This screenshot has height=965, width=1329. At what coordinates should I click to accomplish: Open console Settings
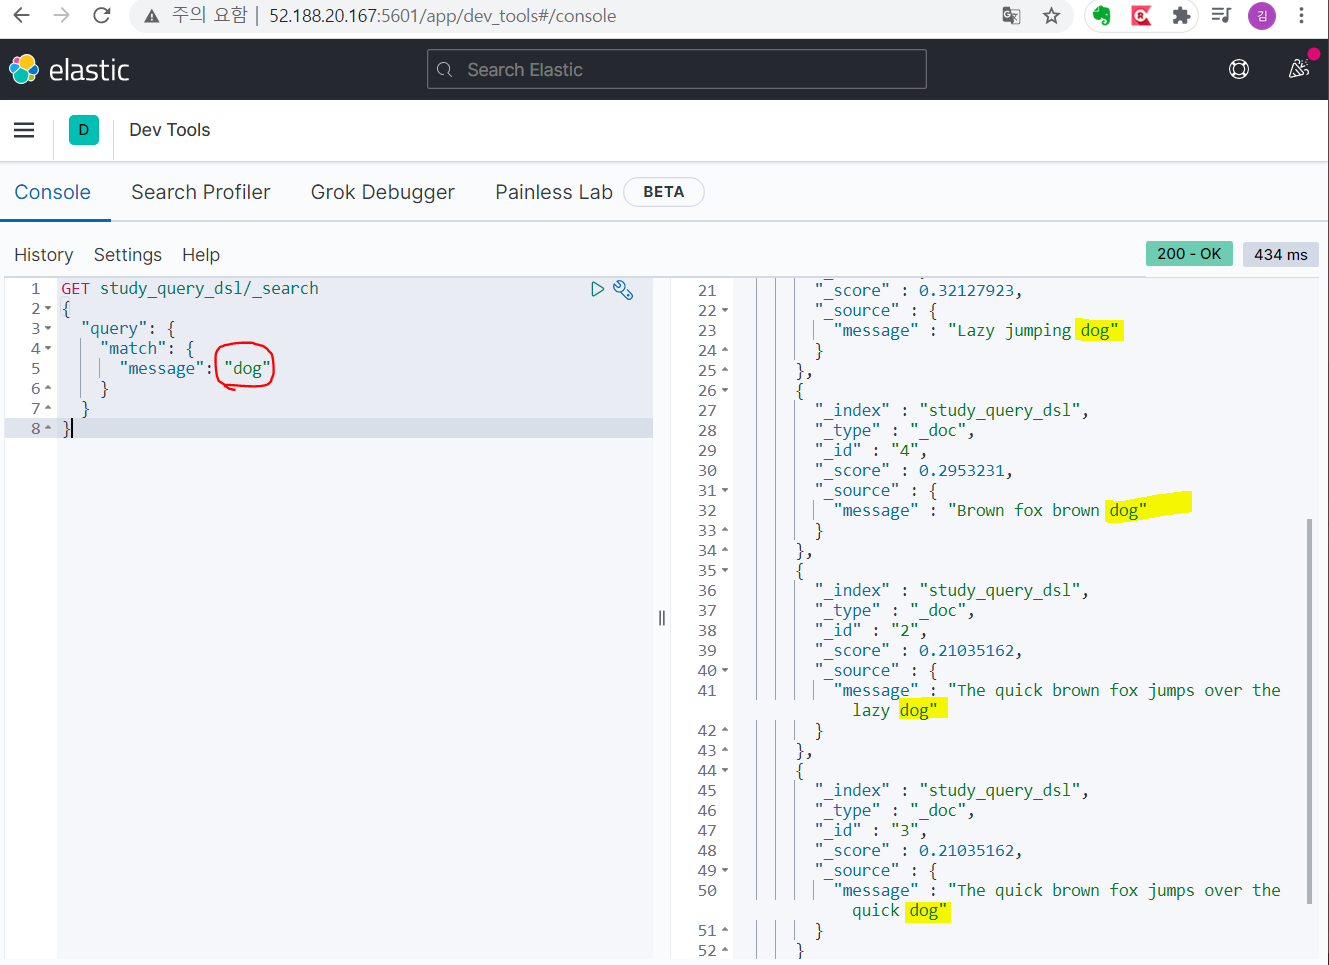(x=128, y=255)
